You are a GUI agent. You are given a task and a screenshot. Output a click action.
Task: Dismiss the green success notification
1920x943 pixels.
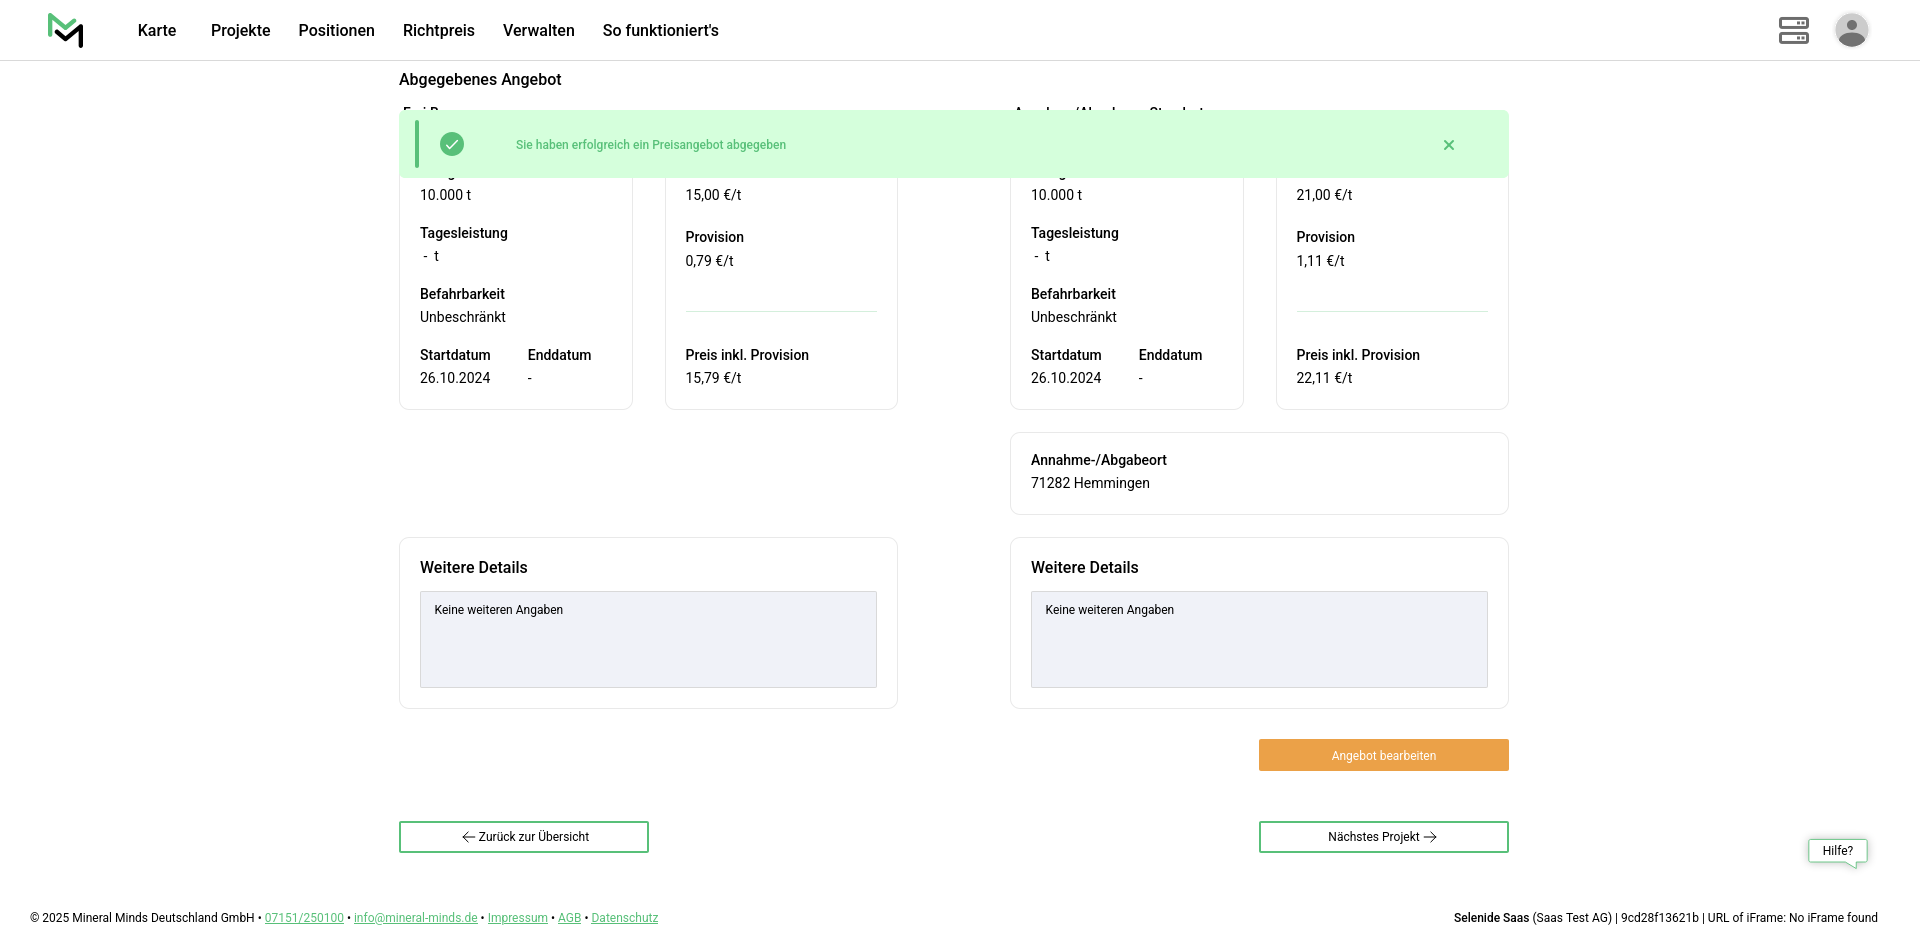tap(1448, 145)
